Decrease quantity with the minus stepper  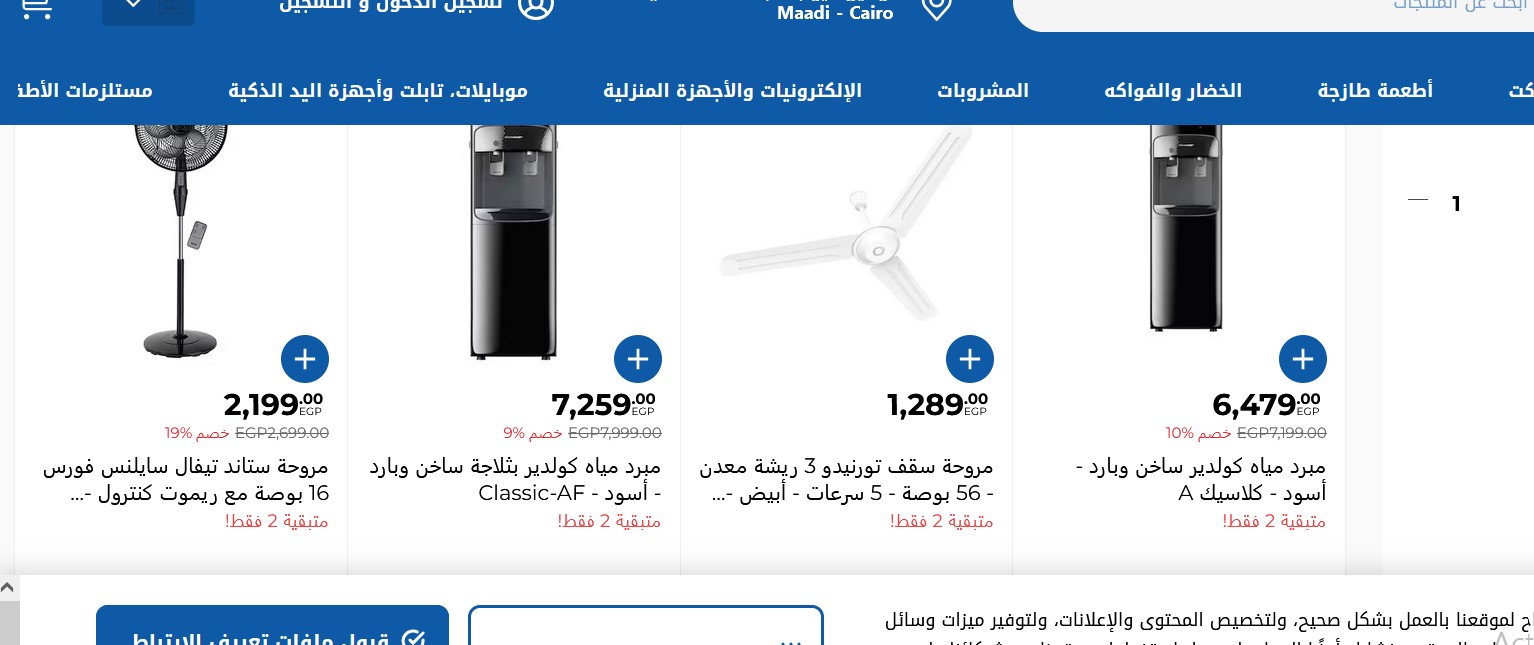pyautogui.click(x=1417, y=200)
